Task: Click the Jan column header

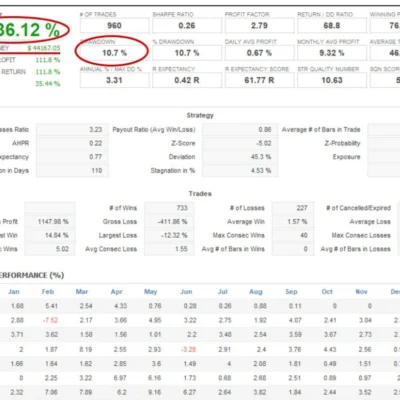Action: 14,292
